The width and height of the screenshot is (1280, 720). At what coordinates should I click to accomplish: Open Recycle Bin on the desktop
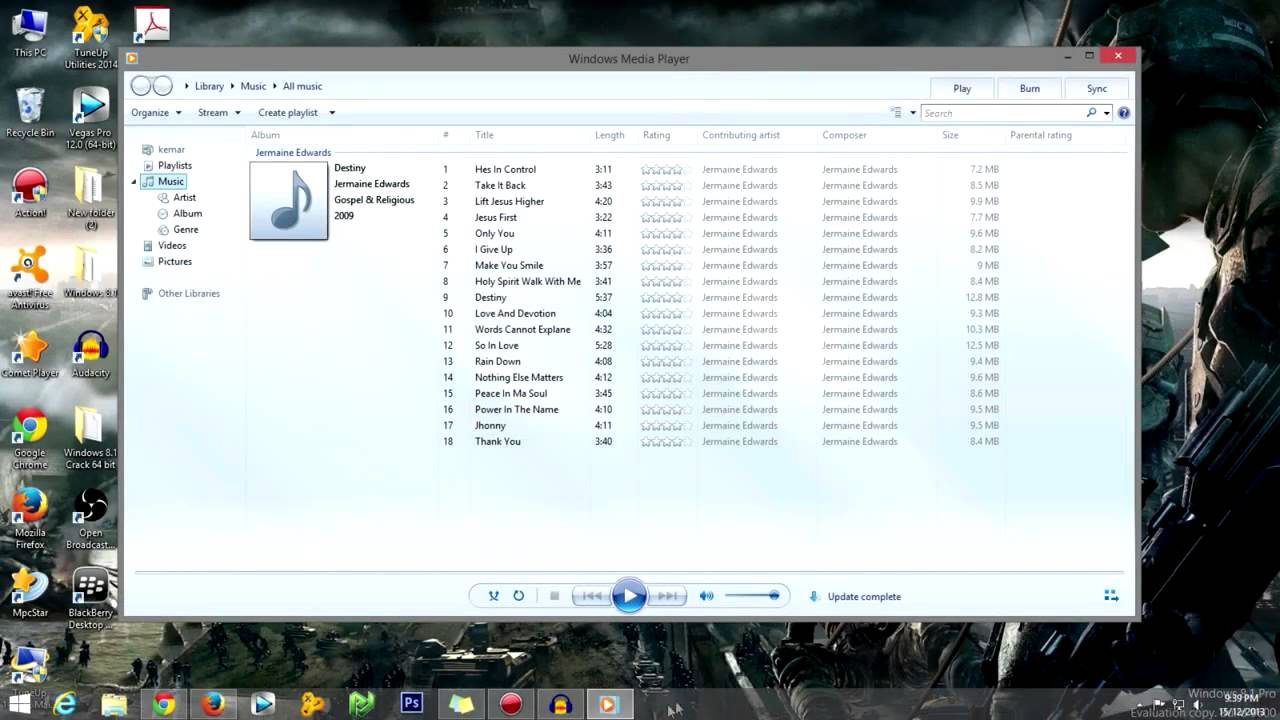click(30, 112)
